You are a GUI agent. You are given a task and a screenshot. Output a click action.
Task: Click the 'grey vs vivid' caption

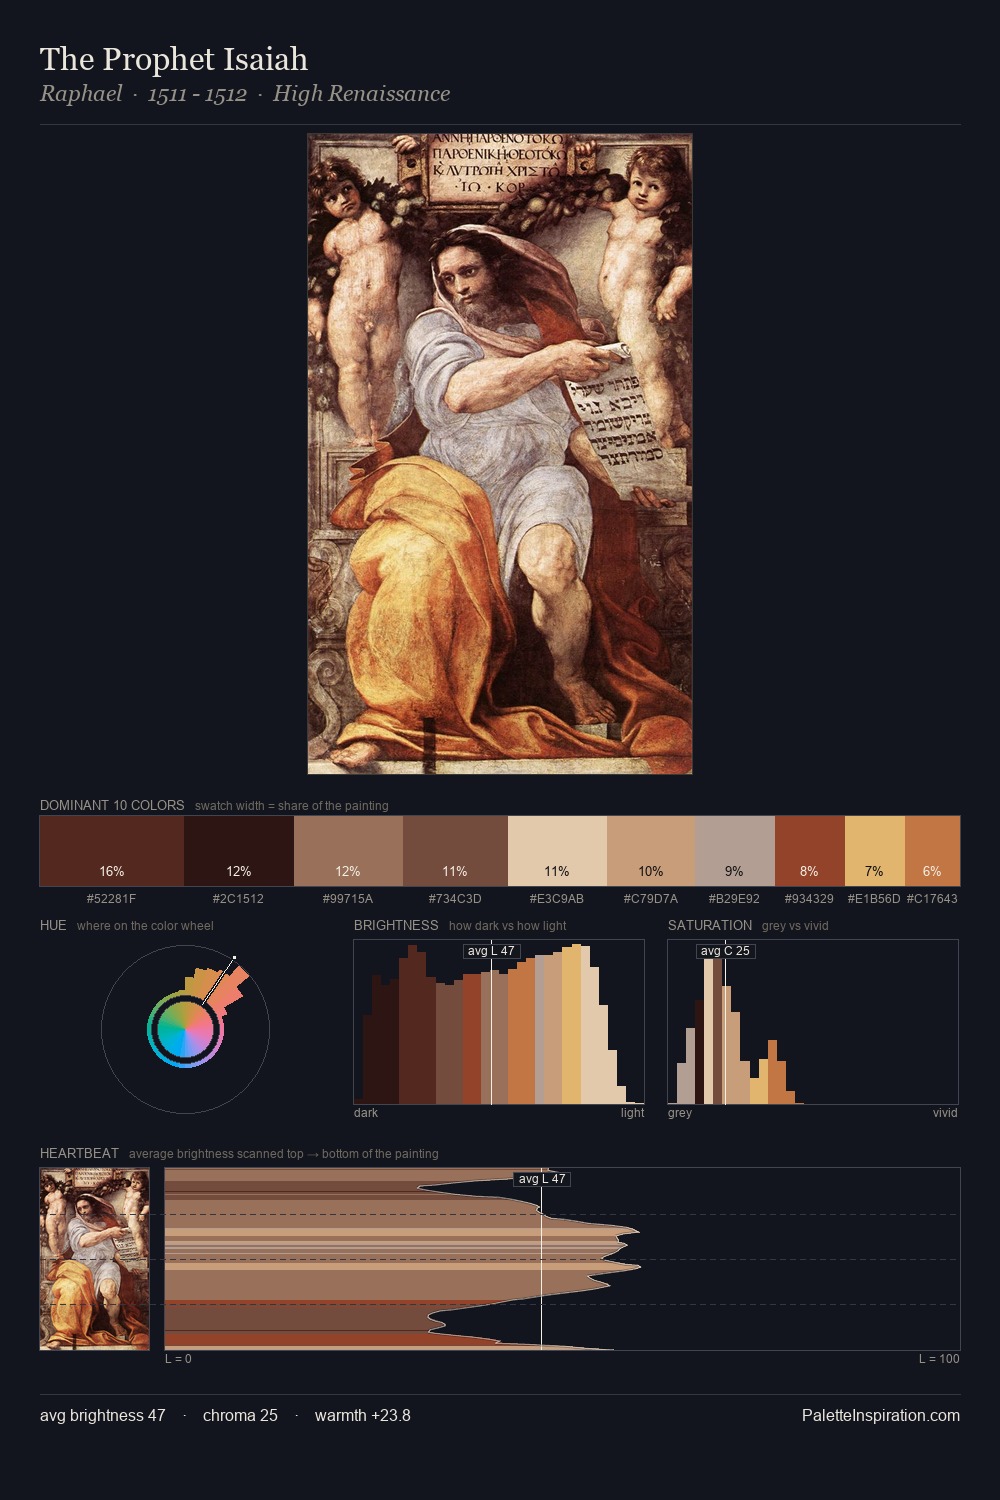coord(795,926)
